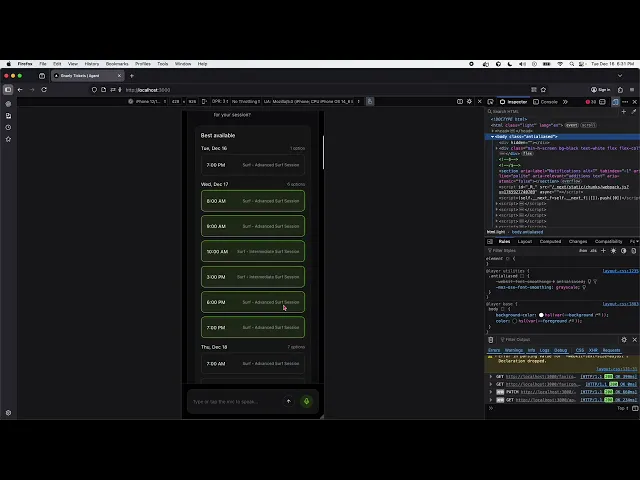Open the device selector dropdown (iPhone)
This screenshot has height=480, width=640.
(x=147, y=101)
